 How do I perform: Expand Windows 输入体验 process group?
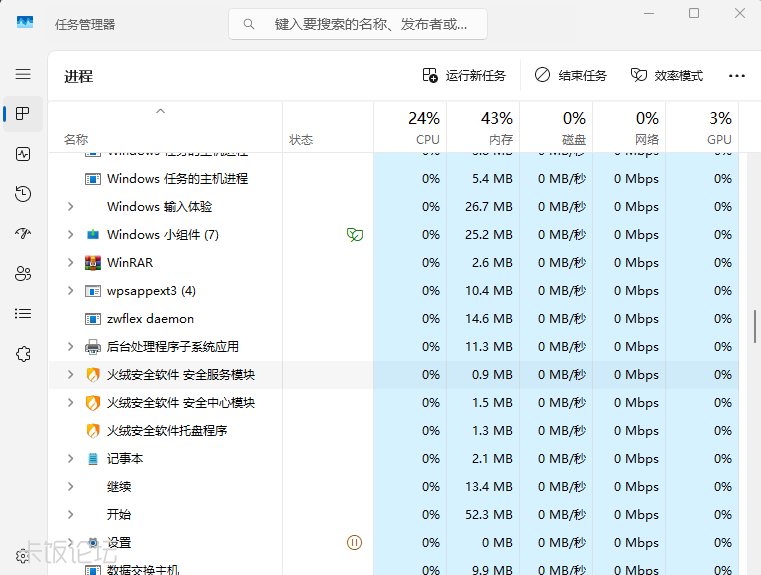[70, 207]
